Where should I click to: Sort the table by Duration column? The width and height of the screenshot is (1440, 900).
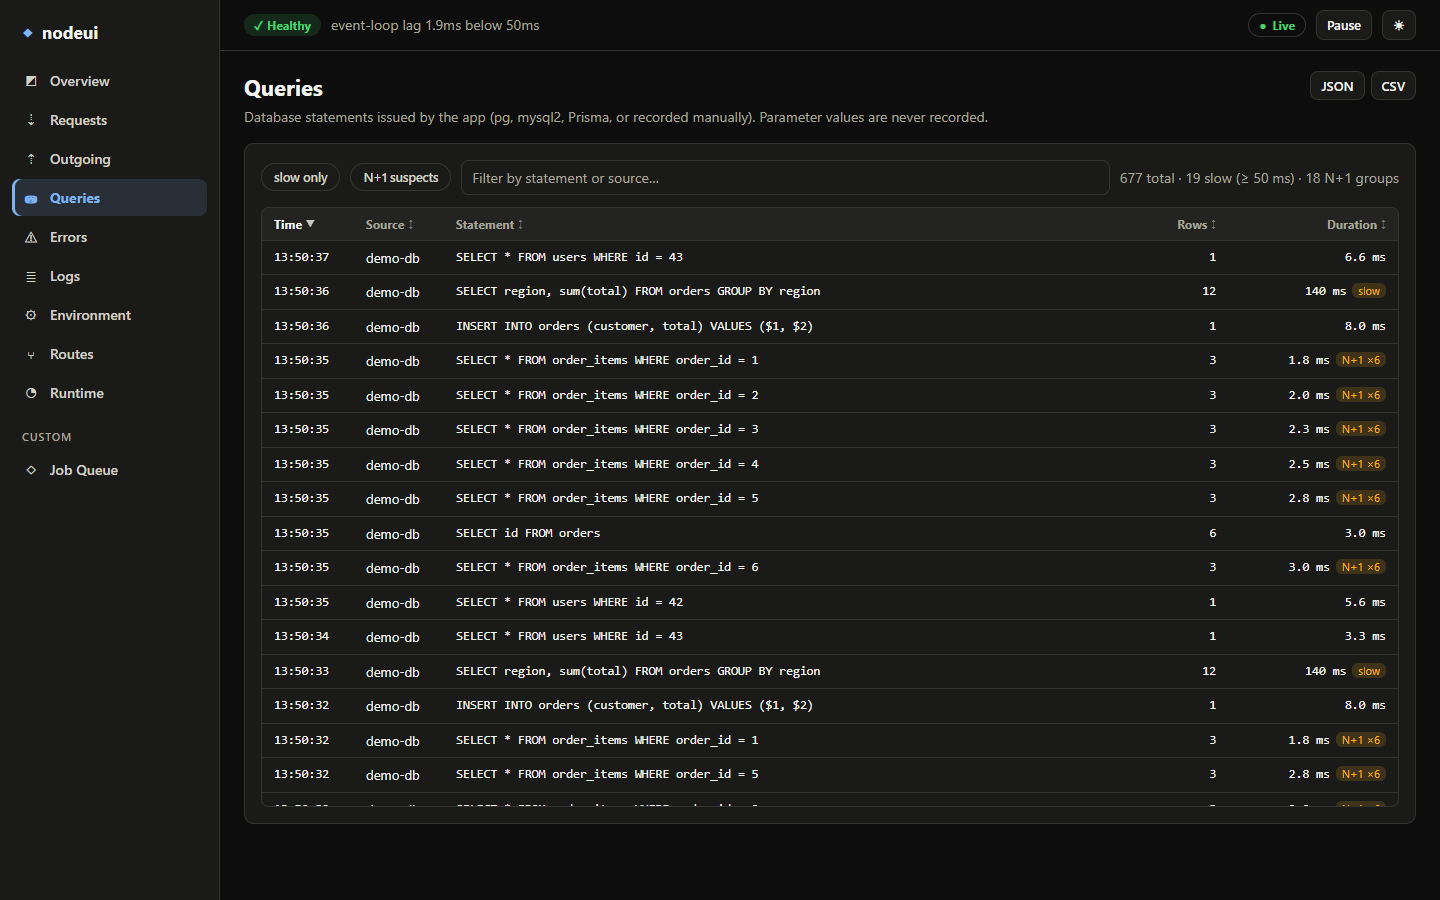1356,224
